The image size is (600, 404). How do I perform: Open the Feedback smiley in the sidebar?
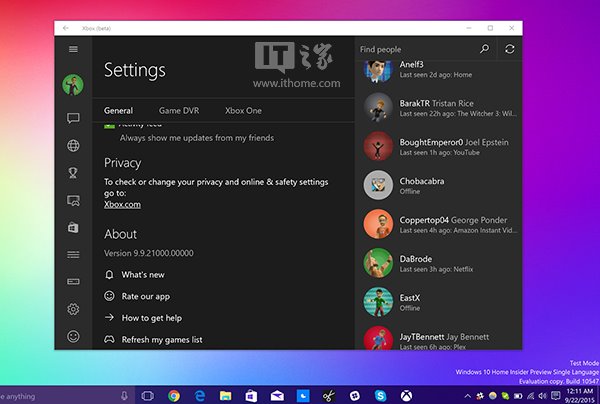point(73,336)
